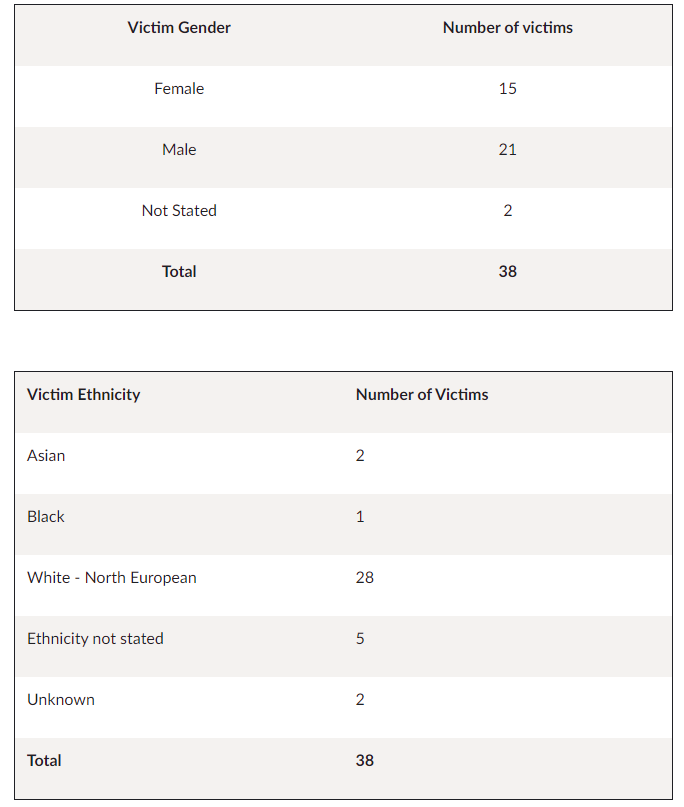Select the White - North European cell
684x807 pixels.
(112, 578)
